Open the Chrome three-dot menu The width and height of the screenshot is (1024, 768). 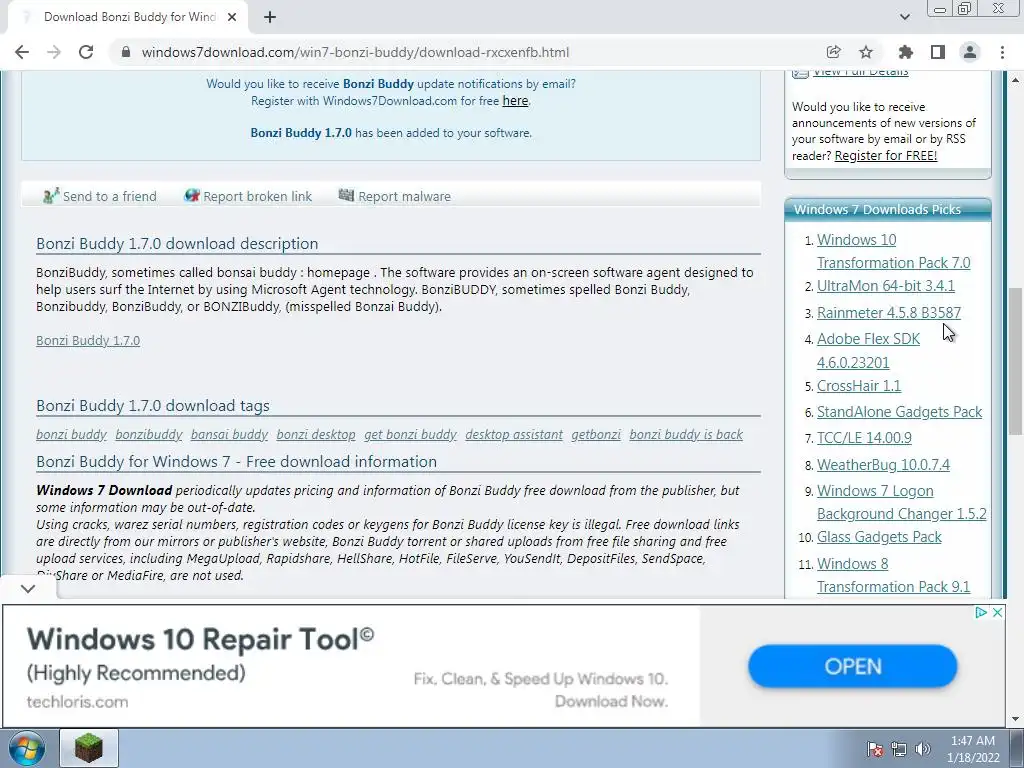[1002, 52]
